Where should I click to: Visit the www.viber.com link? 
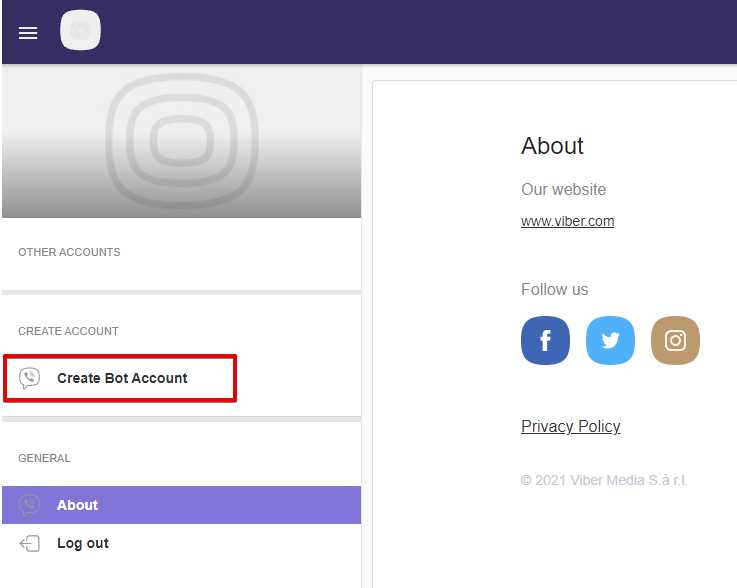[x=567, y=221]
